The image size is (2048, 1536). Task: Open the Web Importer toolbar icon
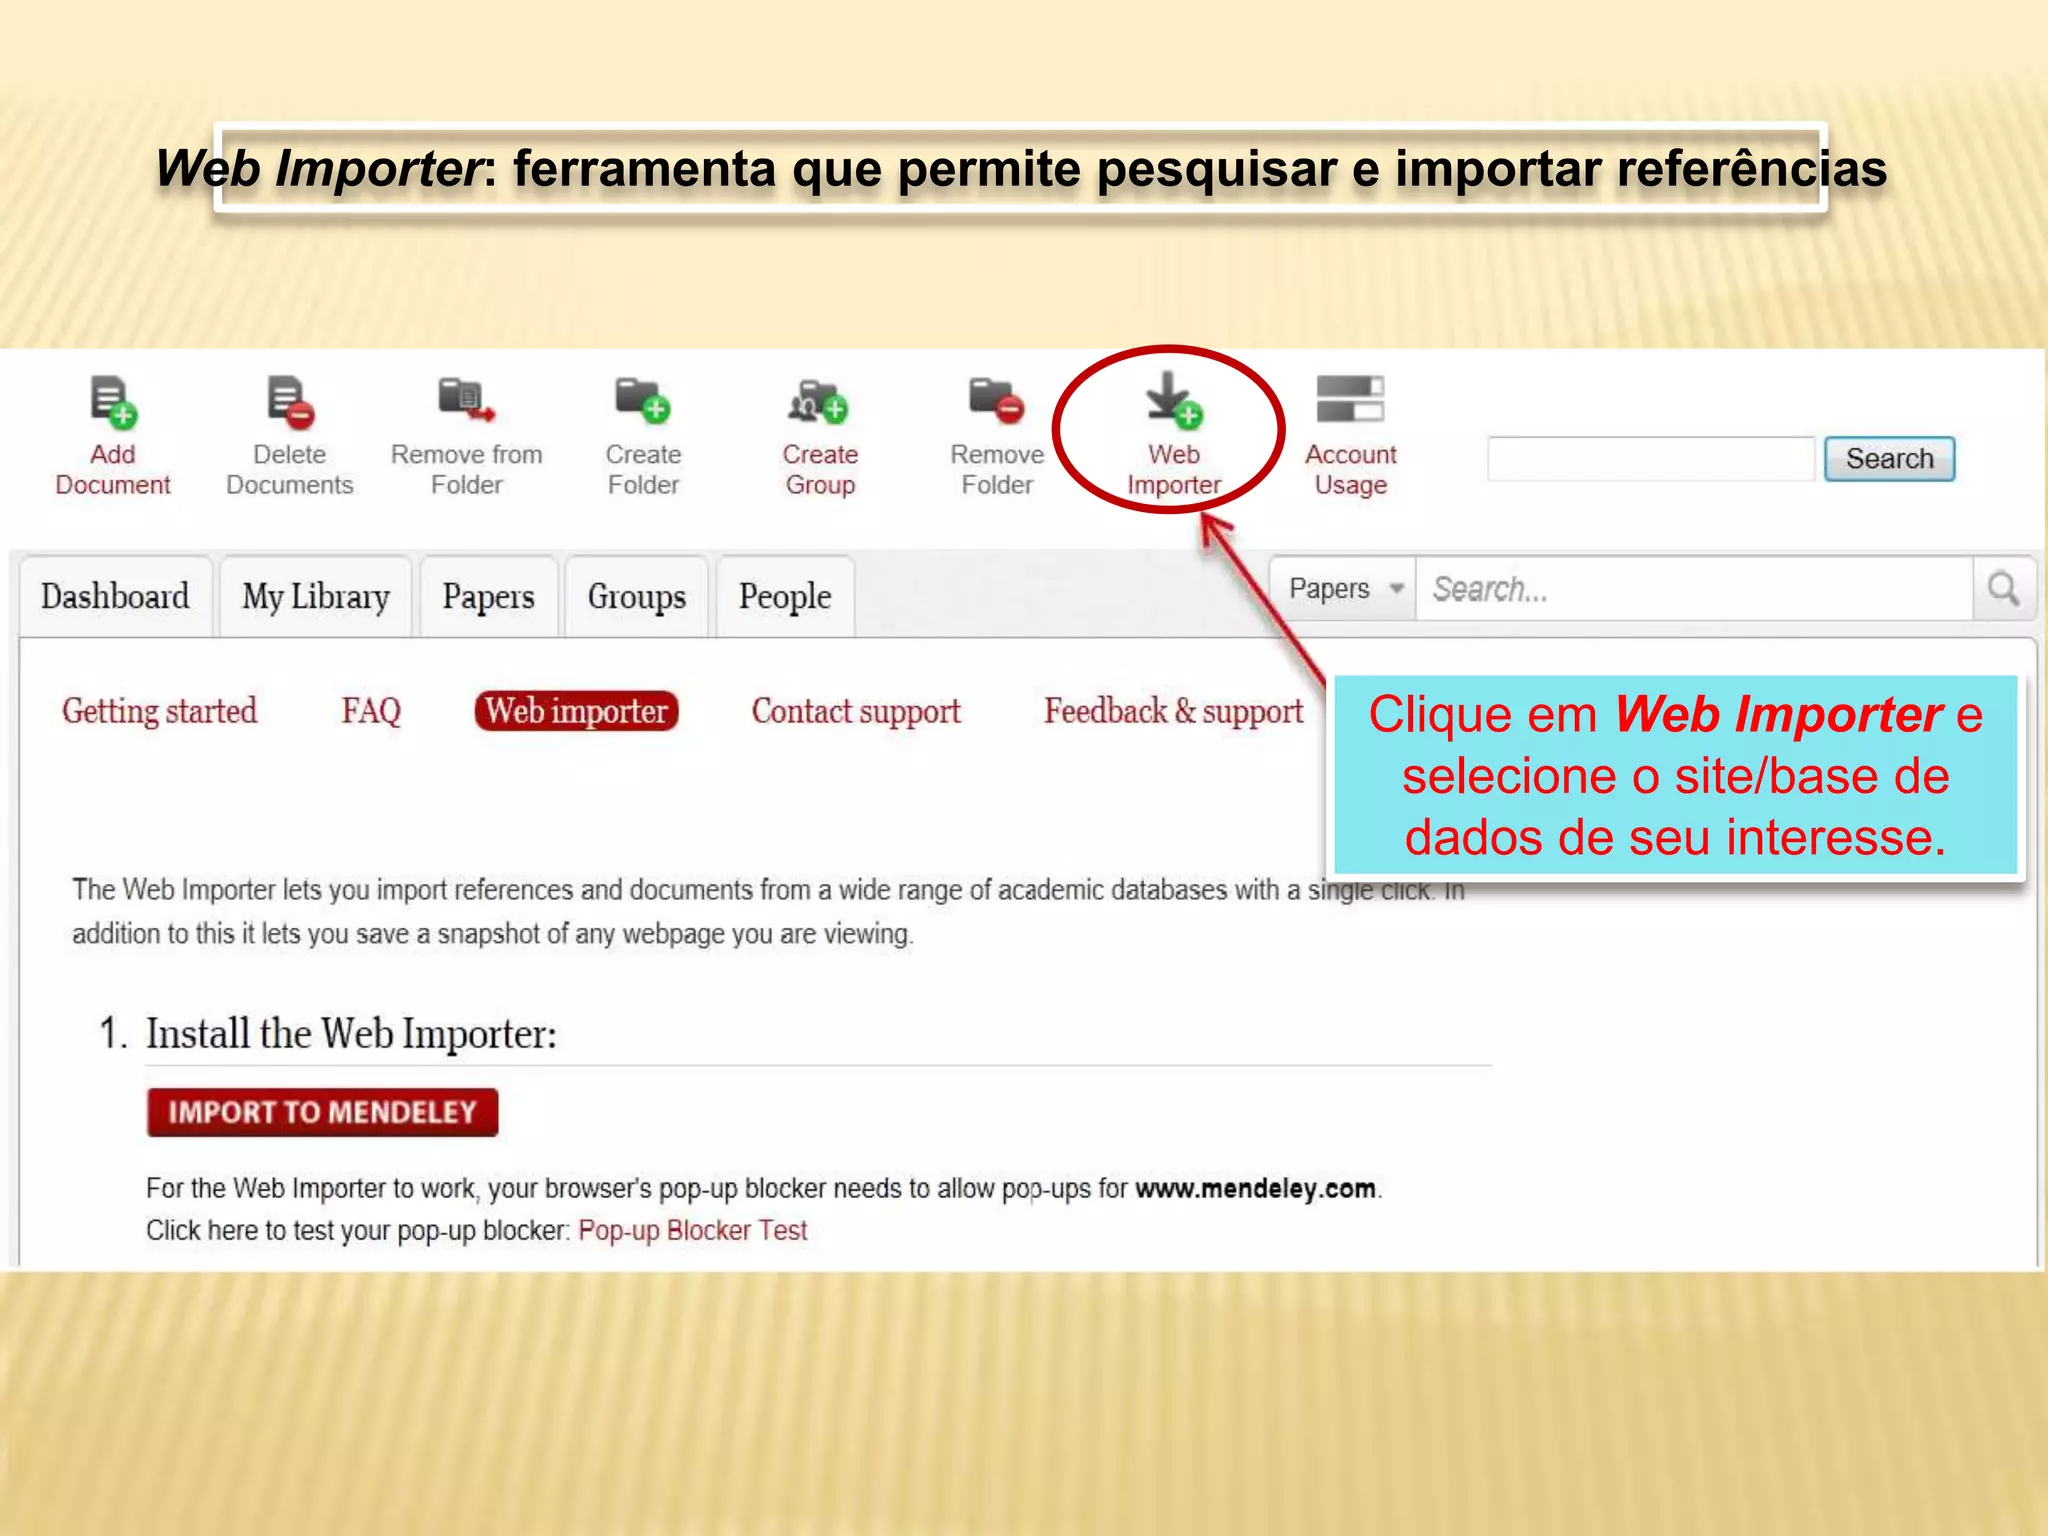tap(1173, 400)
